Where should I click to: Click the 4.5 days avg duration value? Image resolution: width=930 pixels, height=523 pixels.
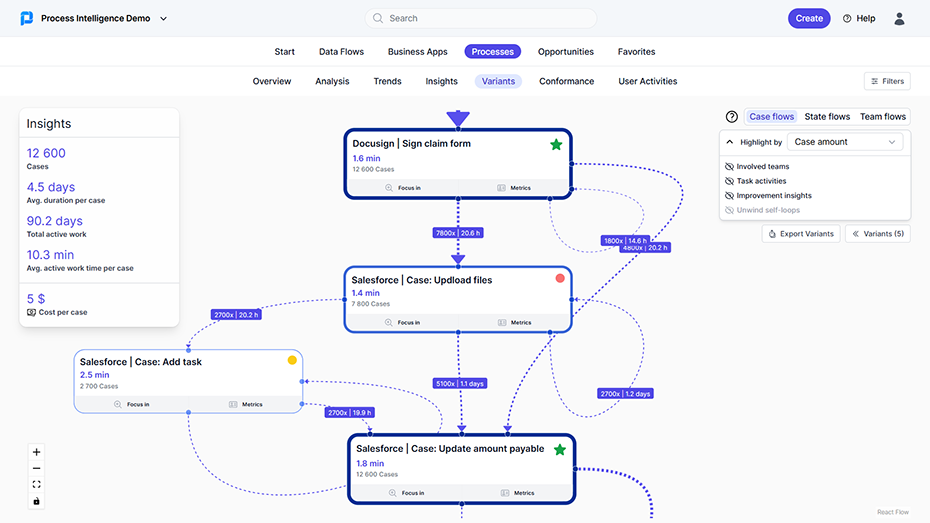(x=50, y=187)
